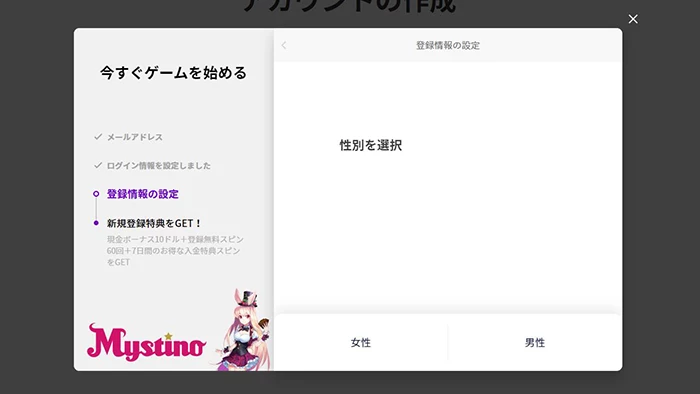Click the 今すぐゲームを始める heading

173,73
